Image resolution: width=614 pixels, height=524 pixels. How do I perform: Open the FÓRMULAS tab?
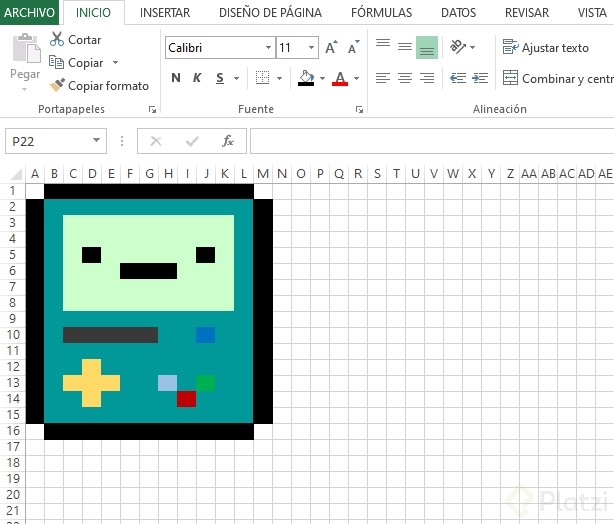381,13
